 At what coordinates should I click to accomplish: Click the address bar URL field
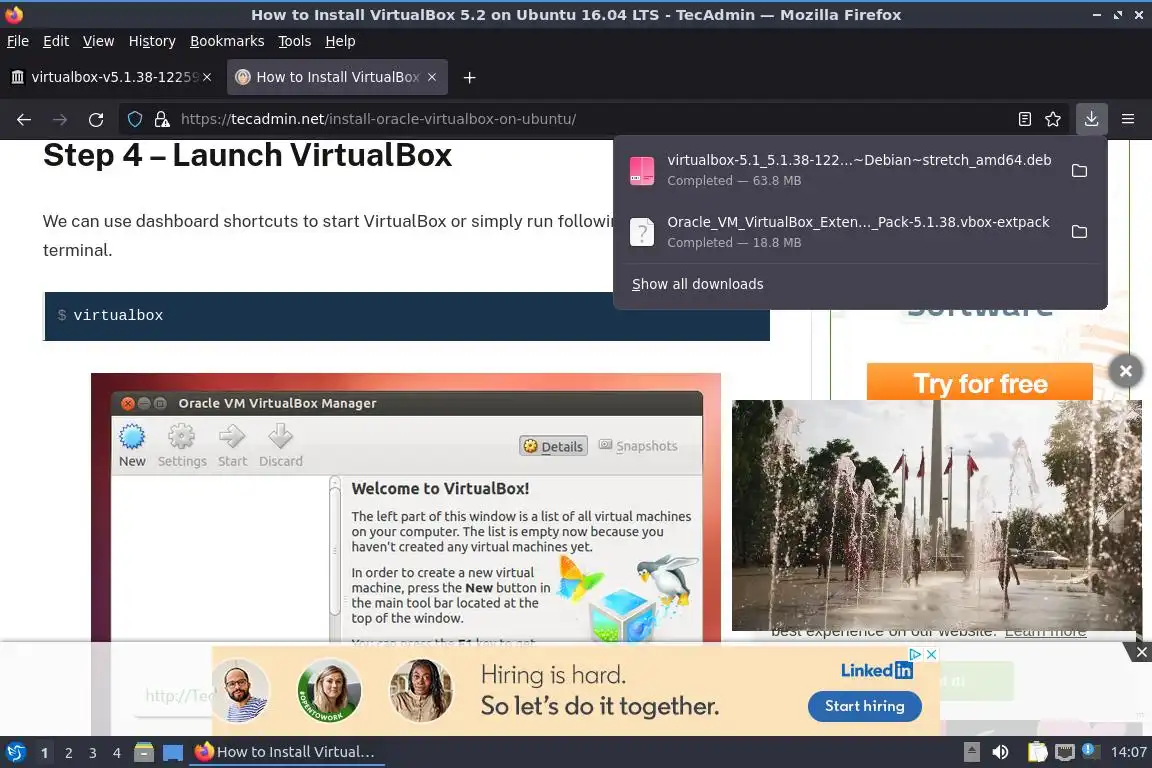tap(588, 119)
